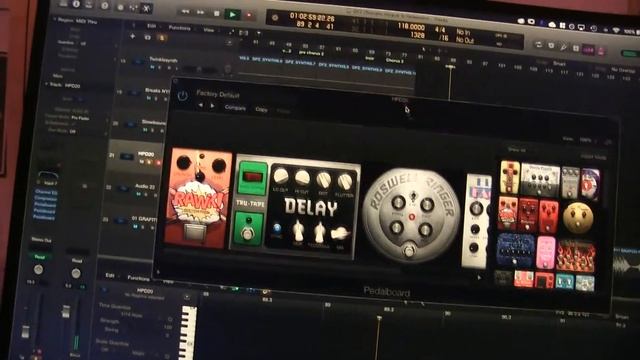The width and height of the screenshot is (640, 360).
Task: Expand the Region MIDI Thru disclosure triangle
Action: tap(54, 19)
